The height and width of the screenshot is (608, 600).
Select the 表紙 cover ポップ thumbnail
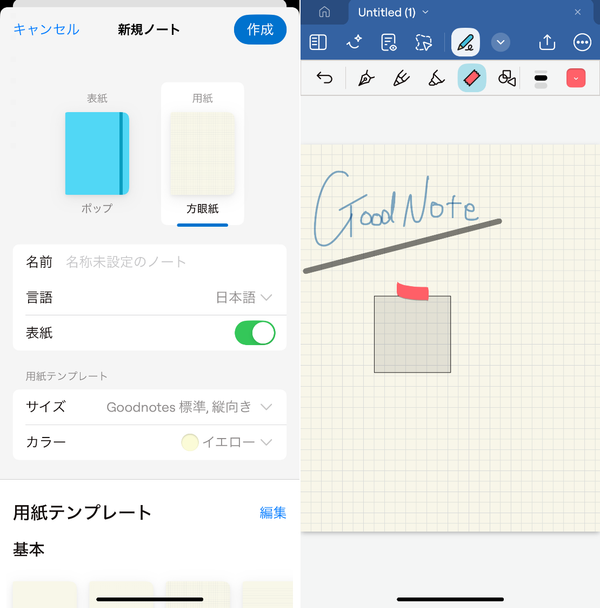coord(97,153)
